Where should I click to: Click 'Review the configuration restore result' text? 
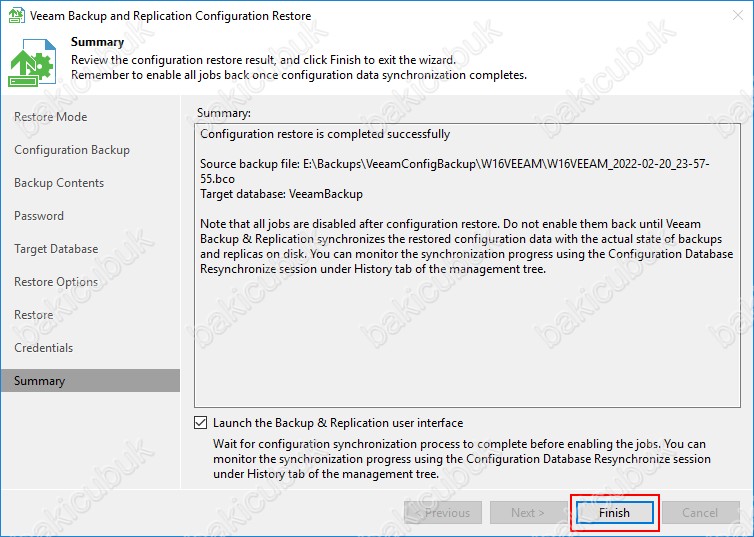point(264,60)
